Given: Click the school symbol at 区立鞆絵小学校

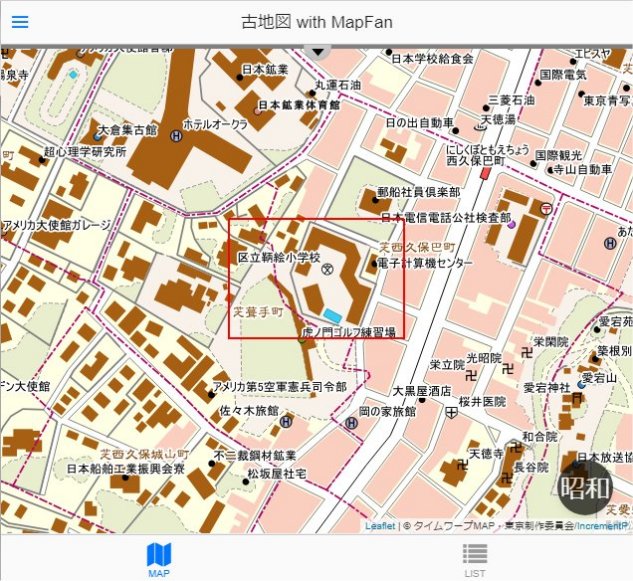Looking at the screenshot, I should coord(327,269).
